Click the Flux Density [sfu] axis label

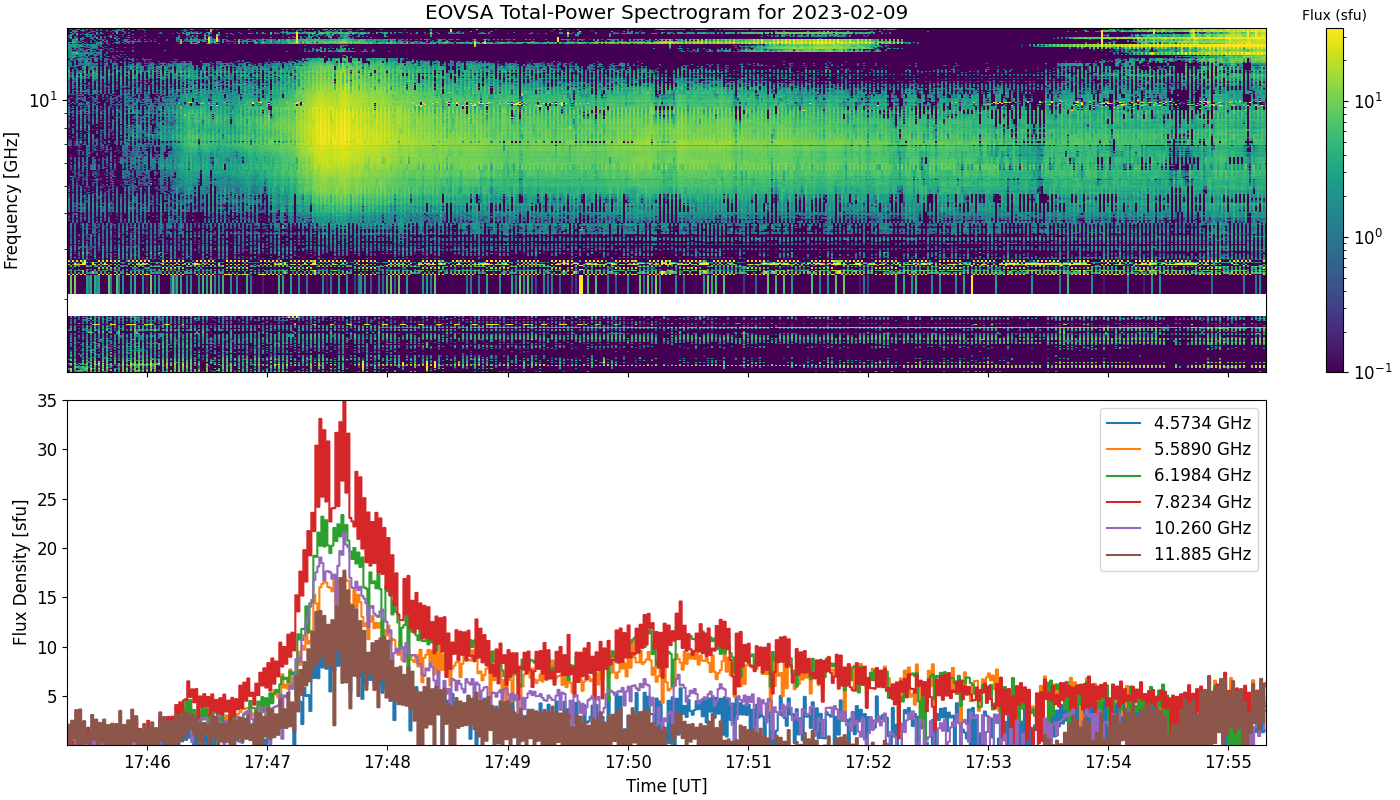point(20,573)
